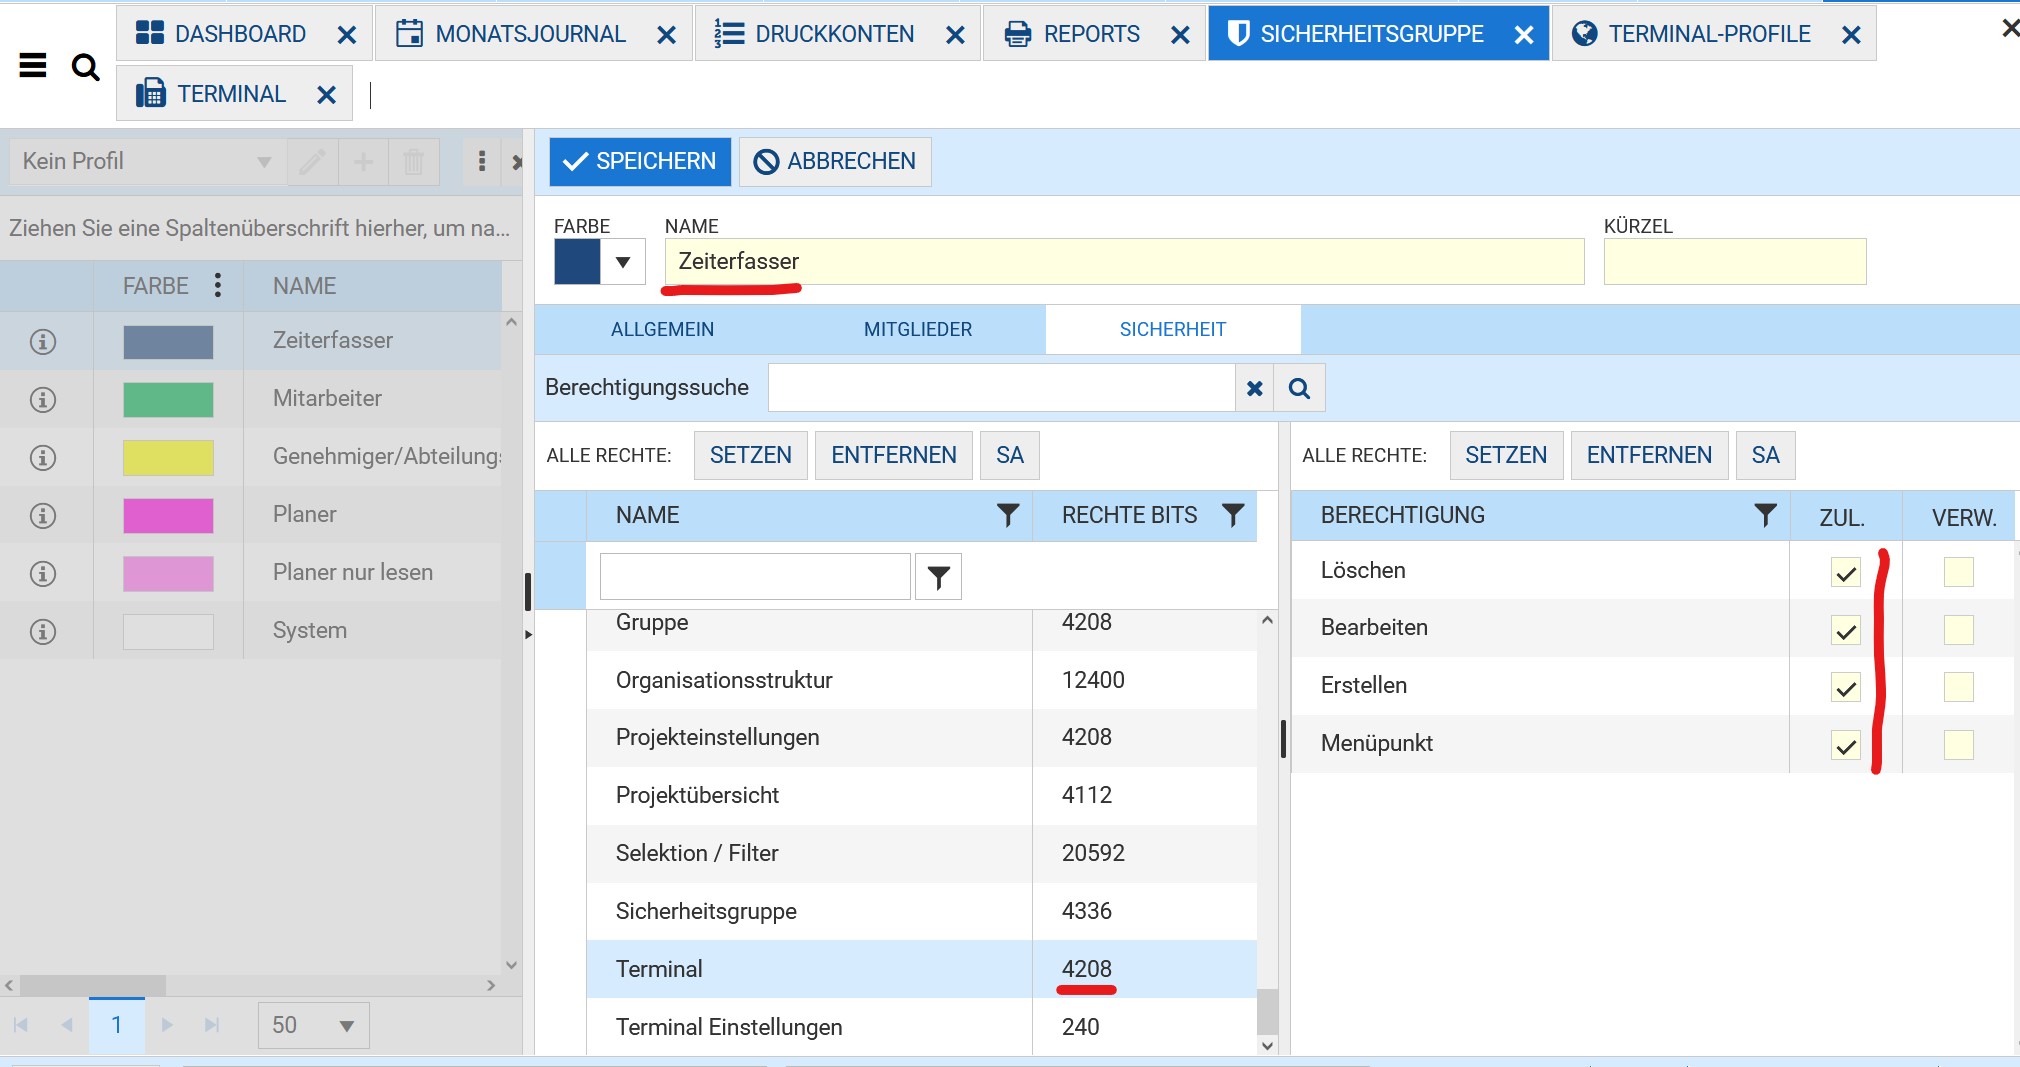Click the search magnifier icon top left
The height and width of the screenshot is (1067, 2020).
86,68
